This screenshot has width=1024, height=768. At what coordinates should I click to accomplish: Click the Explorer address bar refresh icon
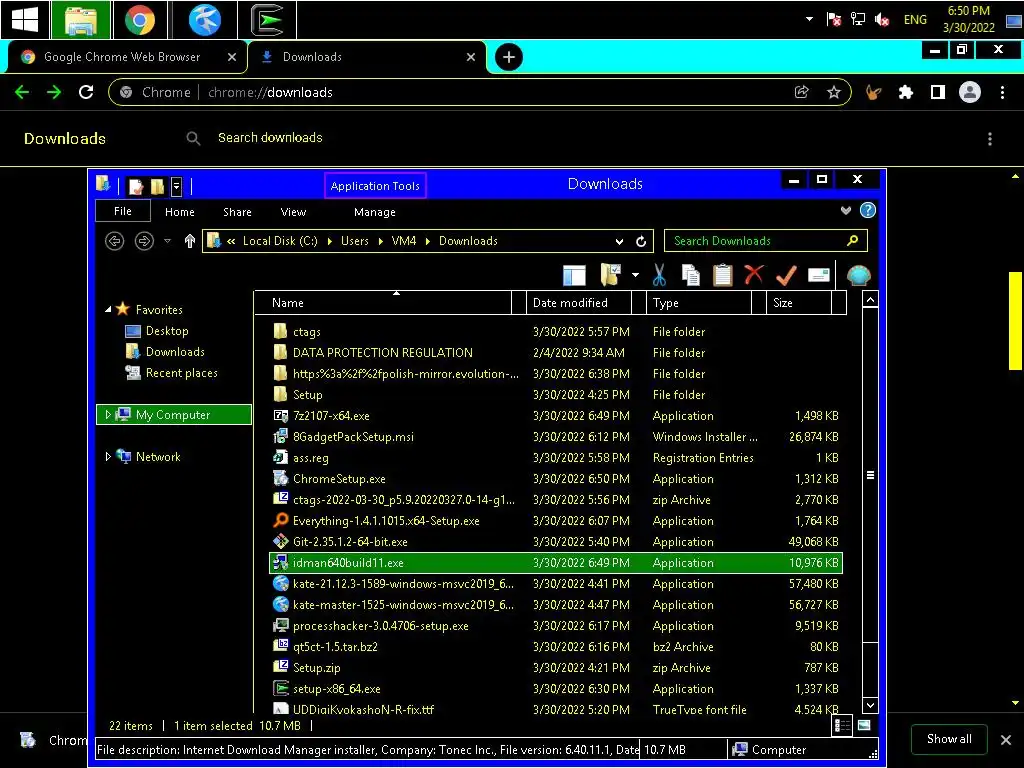[641, 242]
